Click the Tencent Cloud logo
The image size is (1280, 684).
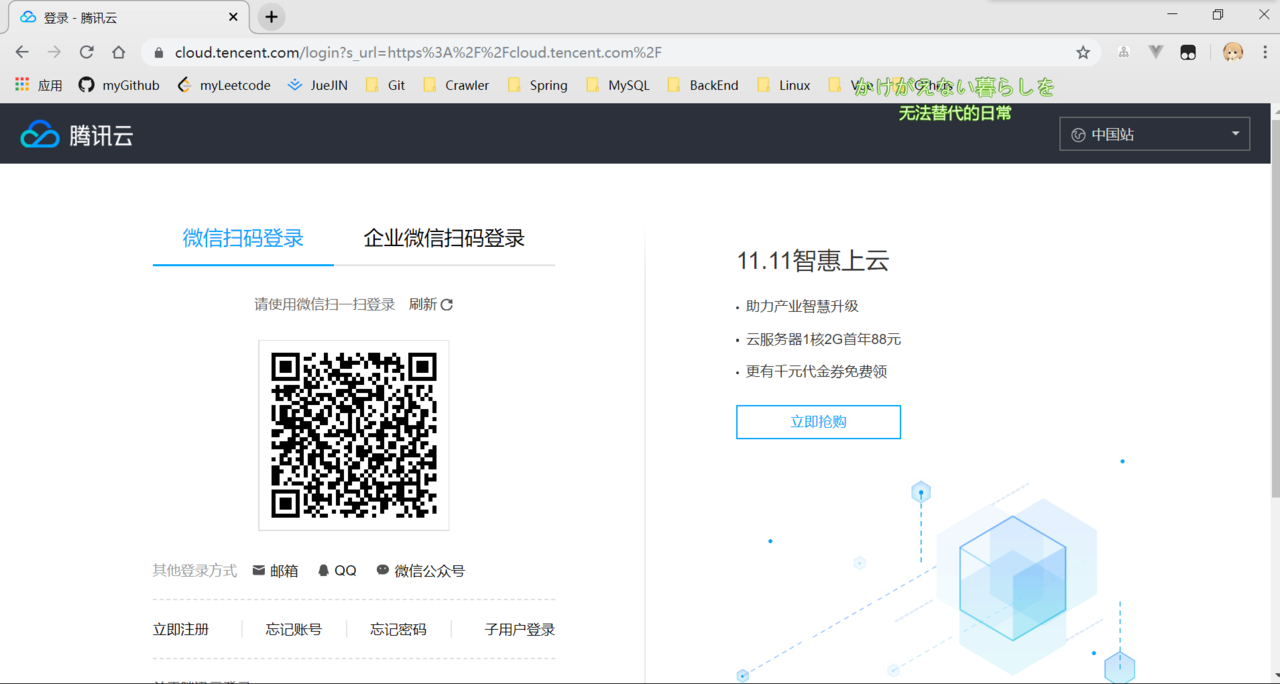(77, 134)
